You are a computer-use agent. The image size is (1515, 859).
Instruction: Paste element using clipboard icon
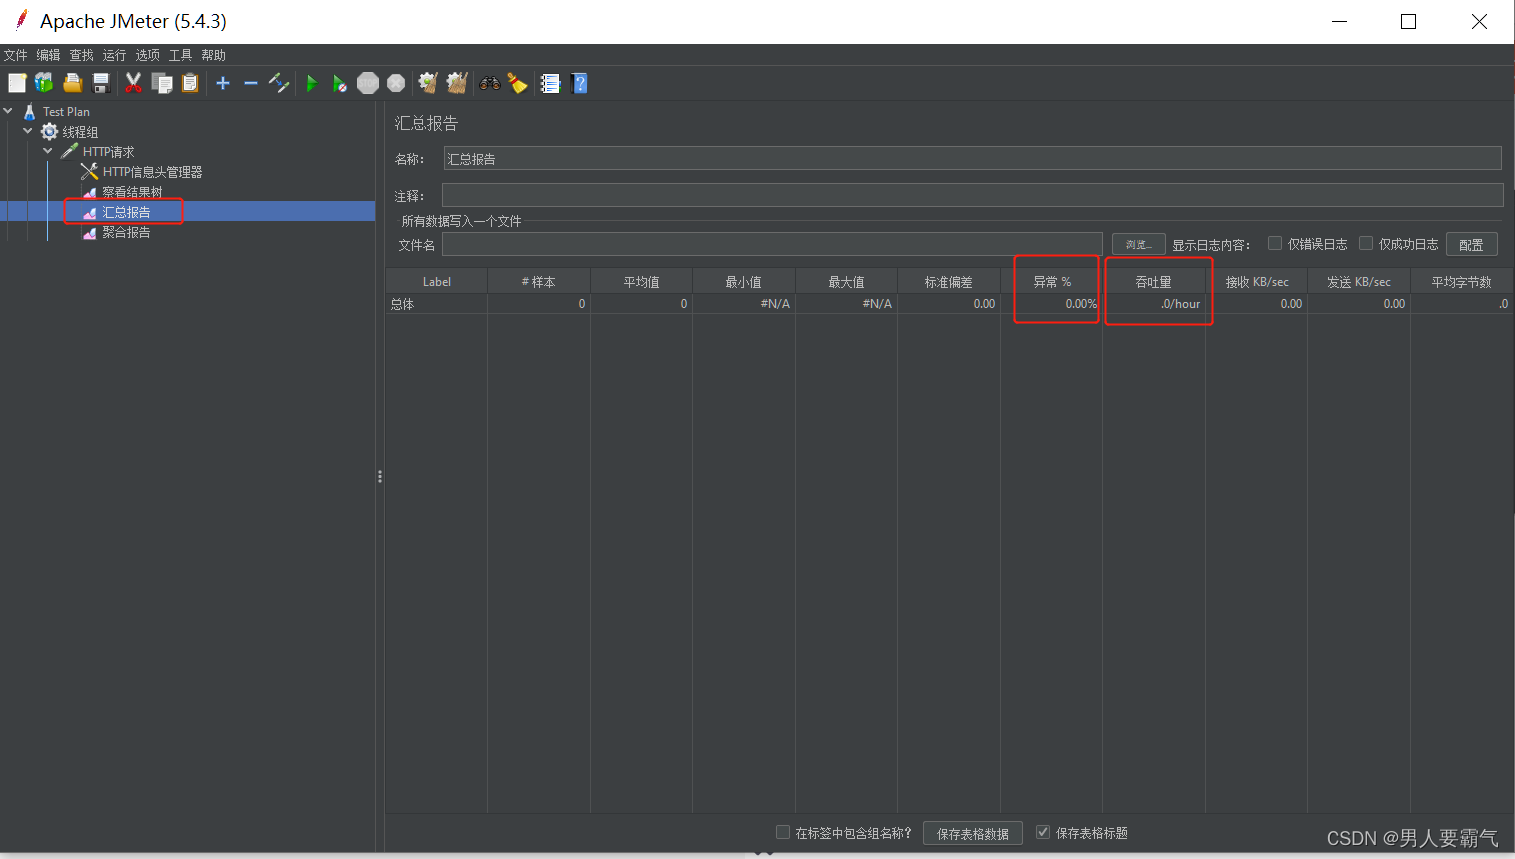point(190,83)
